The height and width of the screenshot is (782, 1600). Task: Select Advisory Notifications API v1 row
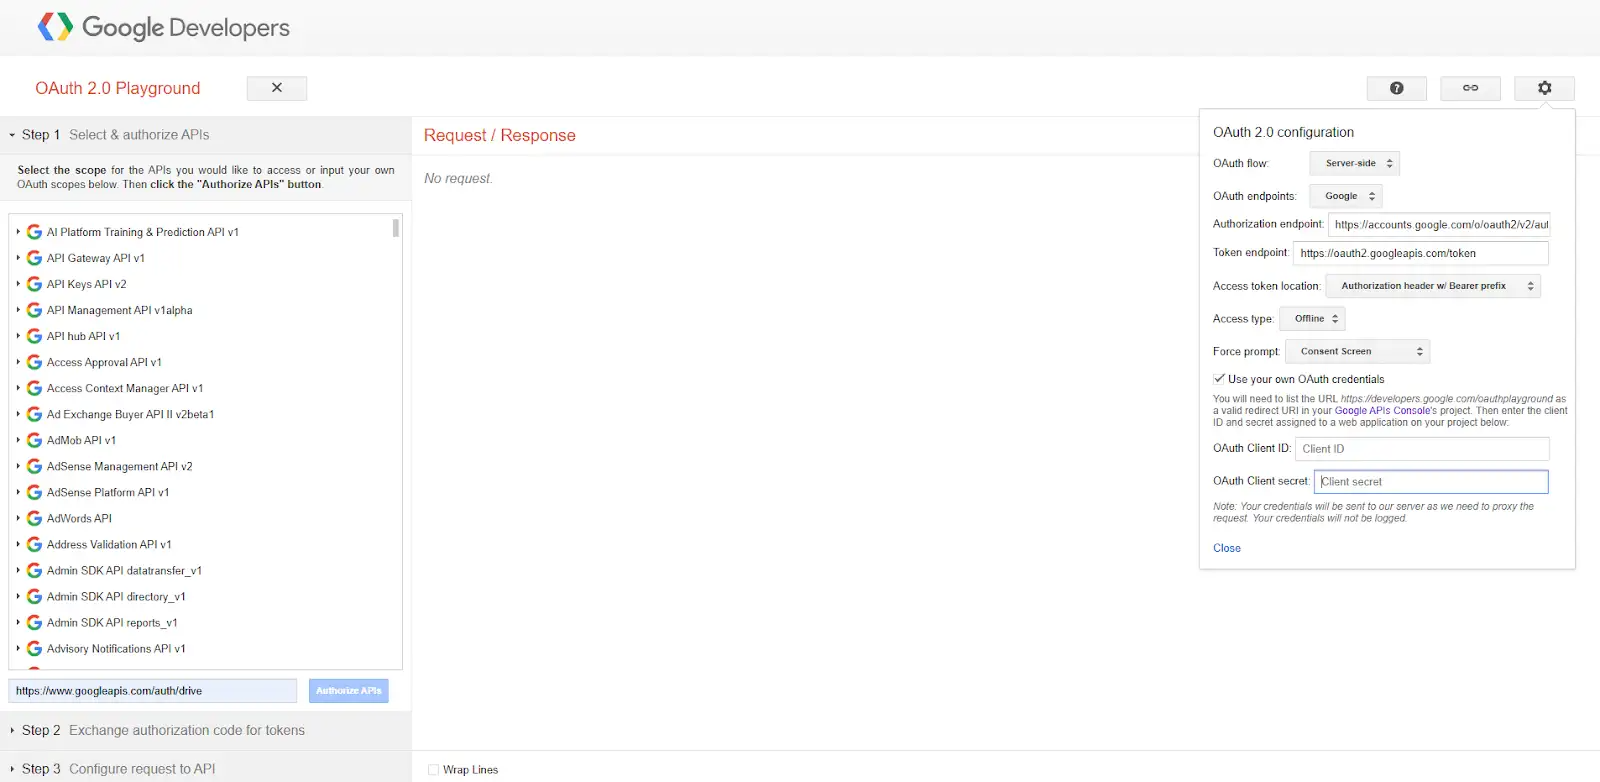tap(202, 648)
